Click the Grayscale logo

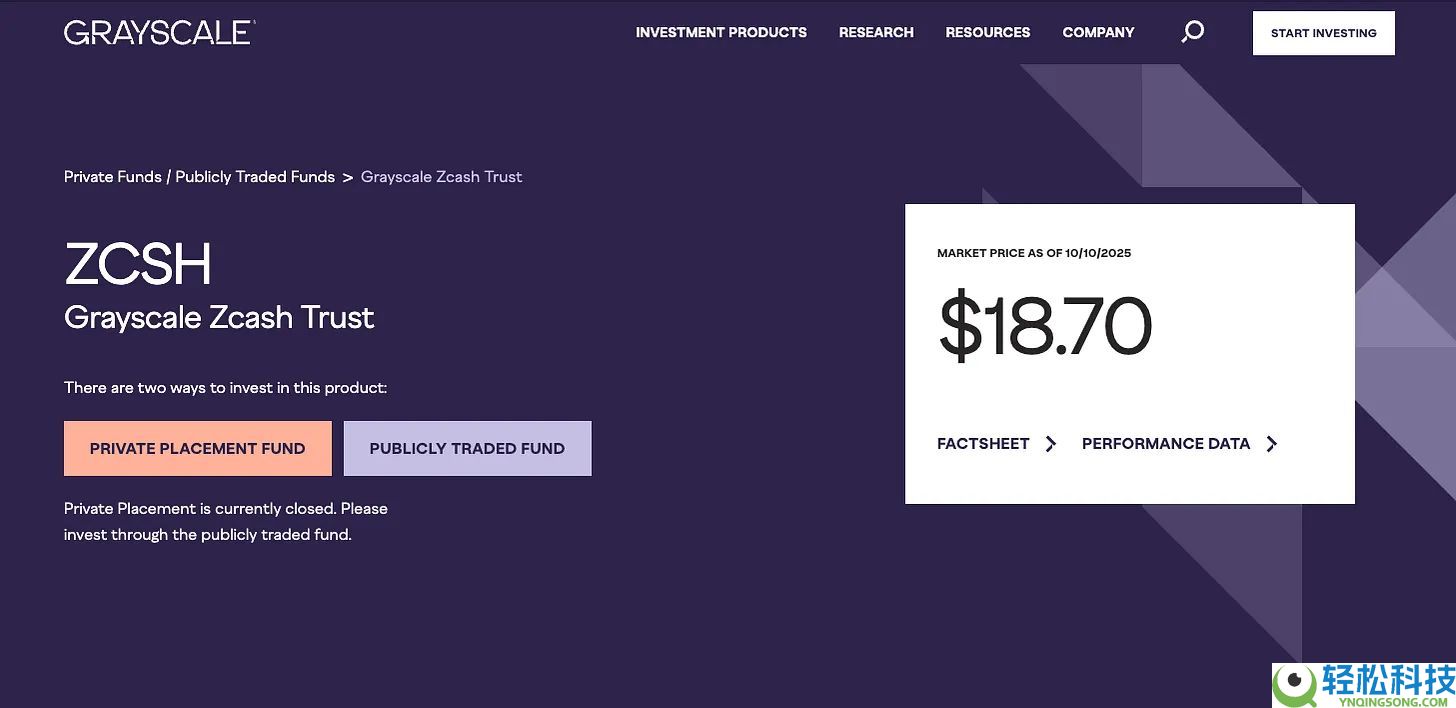click(160, 32)
